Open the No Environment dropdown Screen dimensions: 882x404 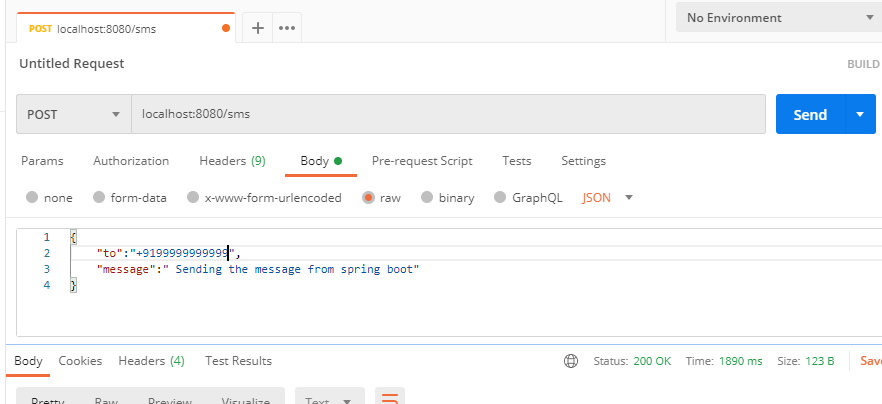(779, 17)
